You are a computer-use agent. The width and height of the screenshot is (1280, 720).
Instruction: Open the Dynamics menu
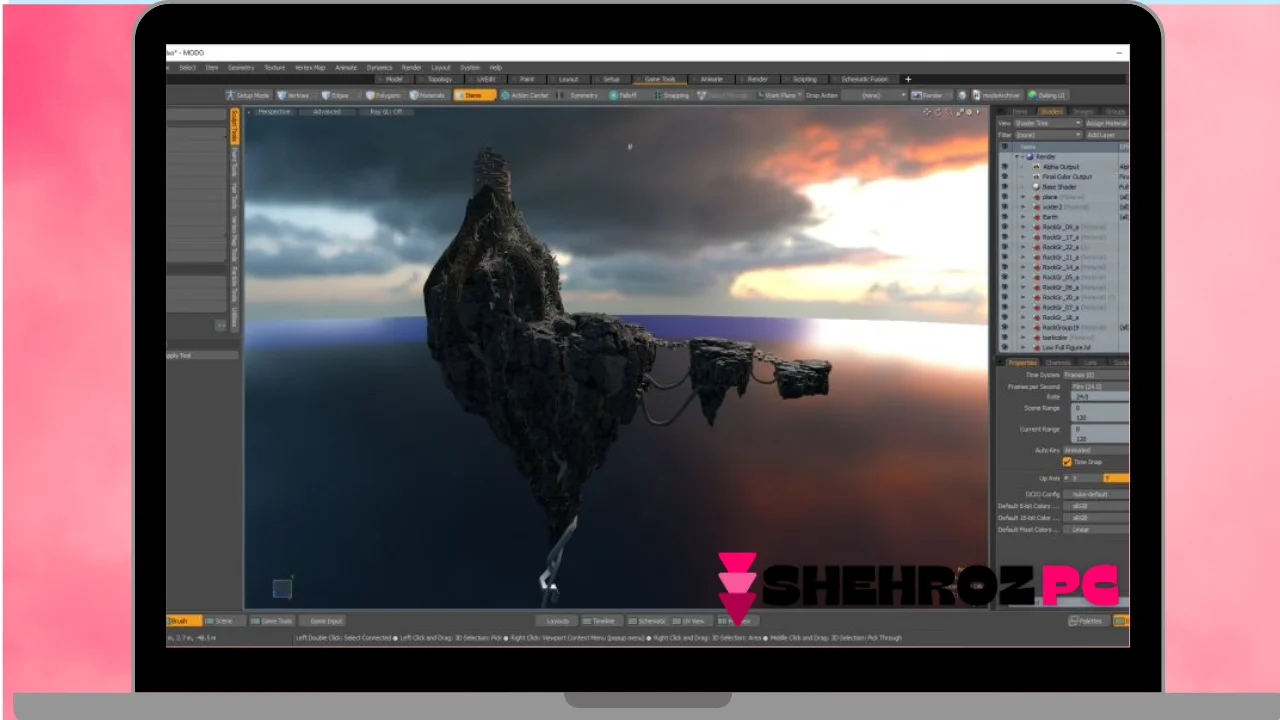(379, 67)
